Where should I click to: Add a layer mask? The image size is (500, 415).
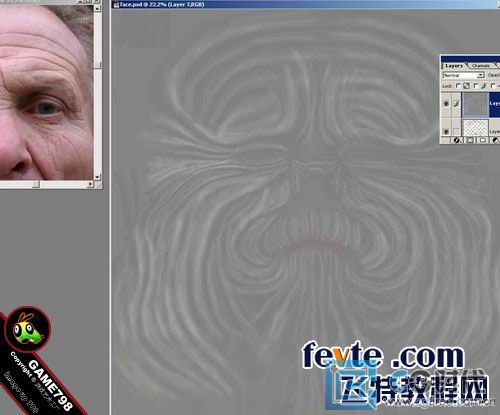click(x=470, y=140)
